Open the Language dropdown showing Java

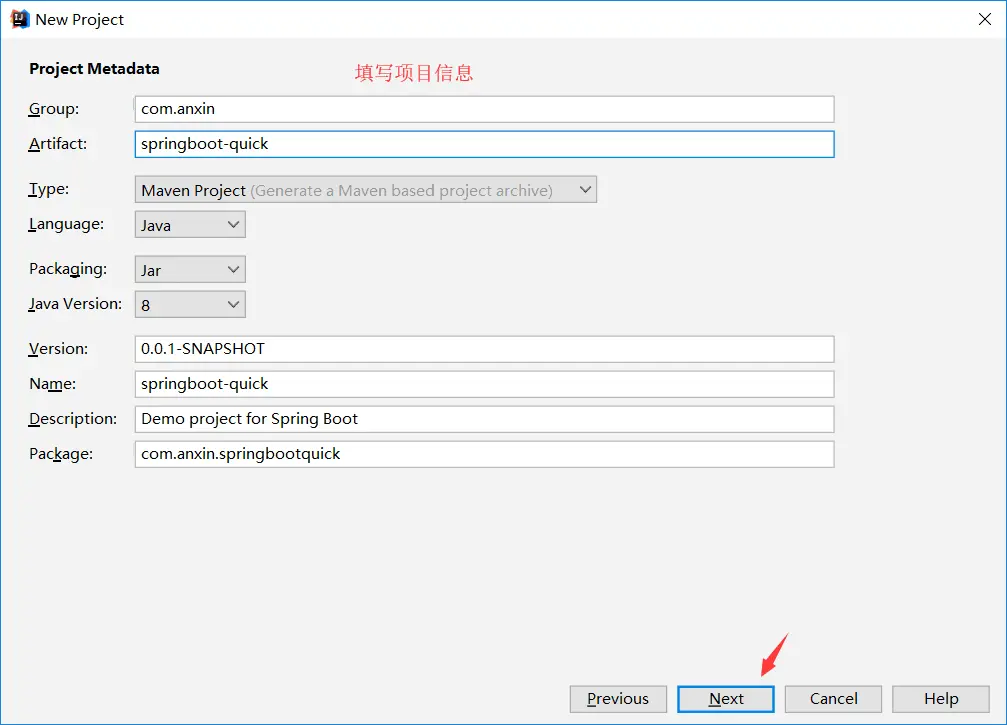[190, 225]
